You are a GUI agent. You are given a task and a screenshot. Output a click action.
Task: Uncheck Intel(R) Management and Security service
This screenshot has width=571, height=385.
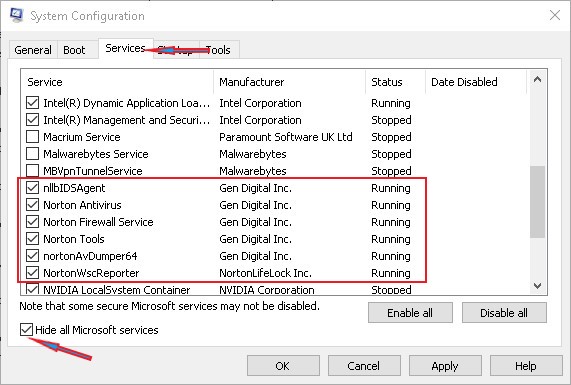point(32,120)
